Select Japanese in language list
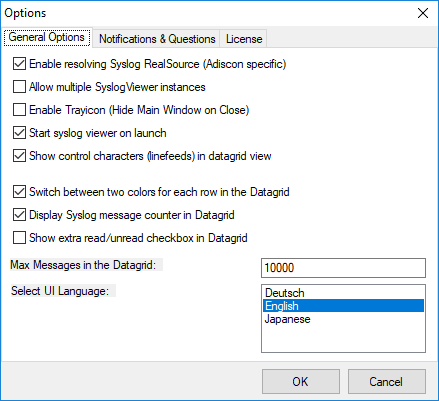Screen dimensions: 439x401 pos(343,319)
